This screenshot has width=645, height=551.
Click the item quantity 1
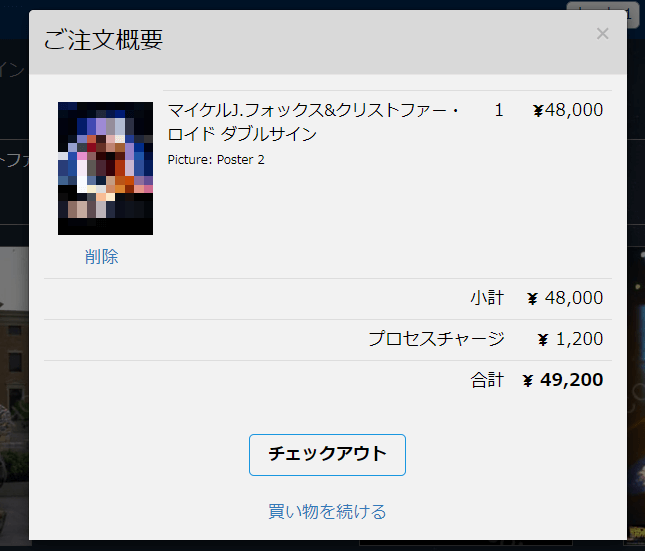point(499,110)
